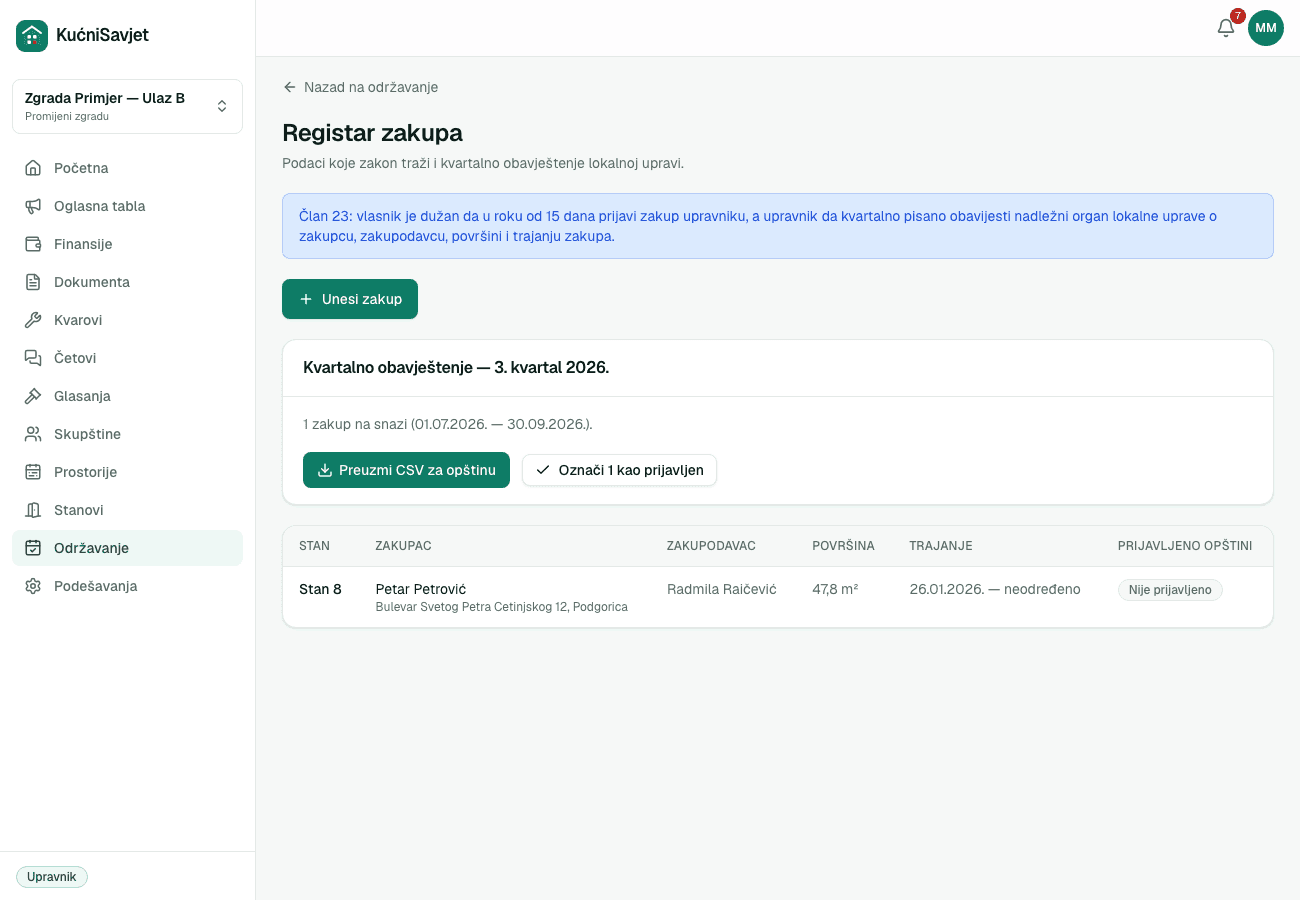Click the 1 zakup na snazi text
This screenshot has height=900, width=1300.
pyautogui.click(x=448, y=424)
